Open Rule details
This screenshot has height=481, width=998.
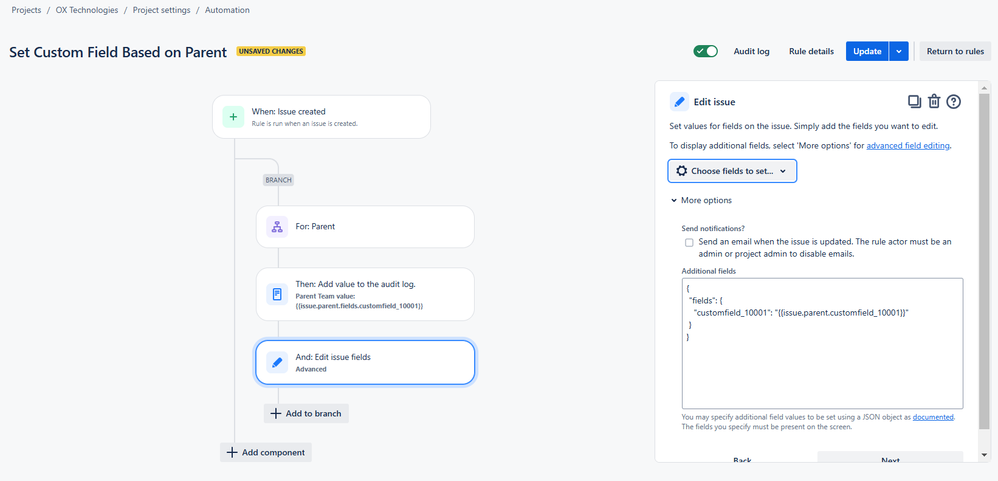811,52
